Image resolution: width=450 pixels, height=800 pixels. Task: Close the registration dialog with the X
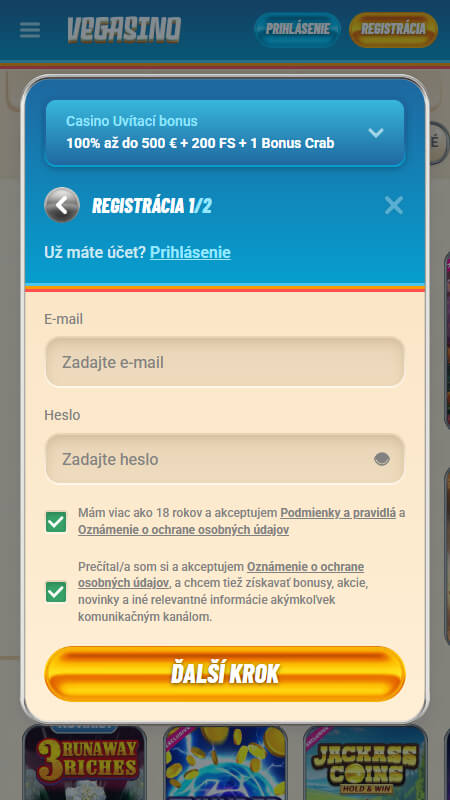394,205
